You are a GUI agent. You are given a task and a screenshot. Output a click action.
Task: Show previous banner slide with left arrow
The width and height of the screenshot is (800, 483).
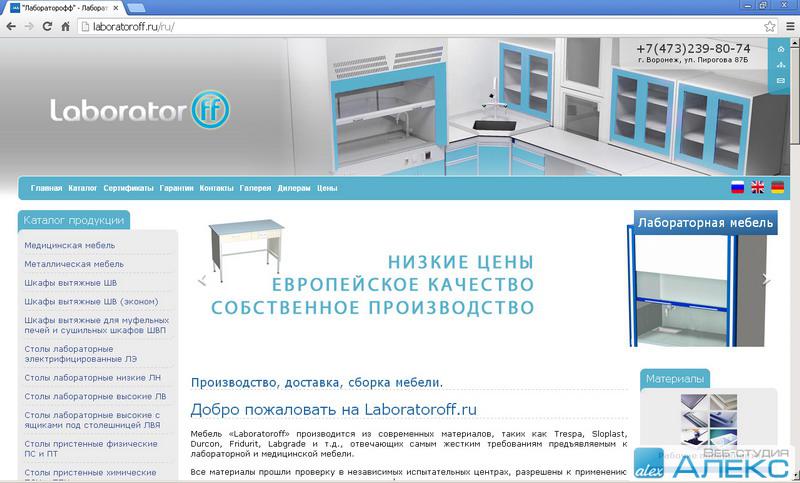(x=203, y=280)
